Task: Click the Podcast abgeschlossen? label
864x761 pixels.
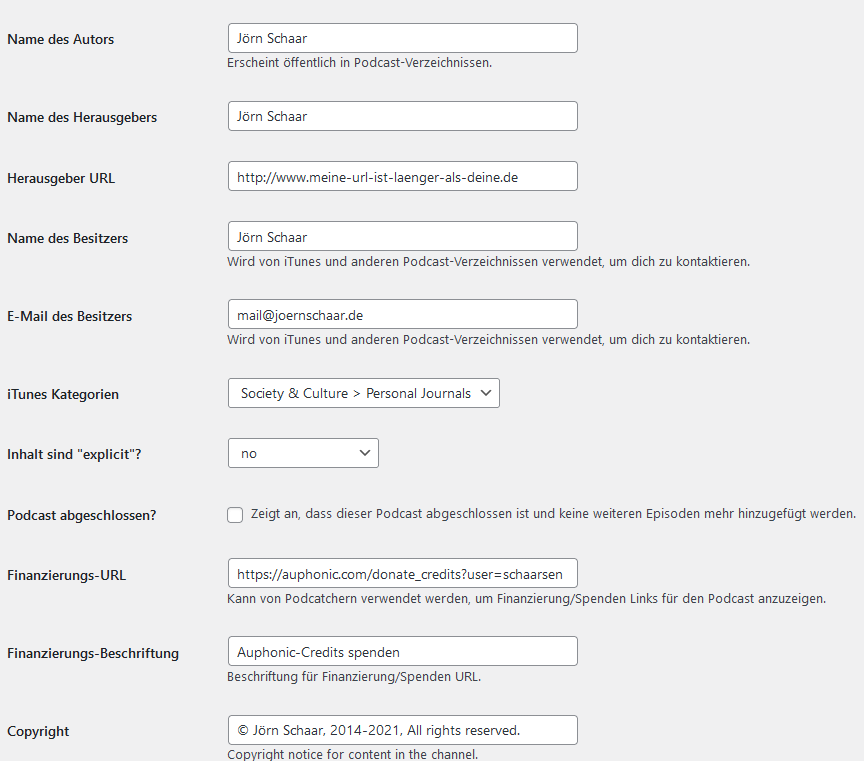Action: [82, 515]
